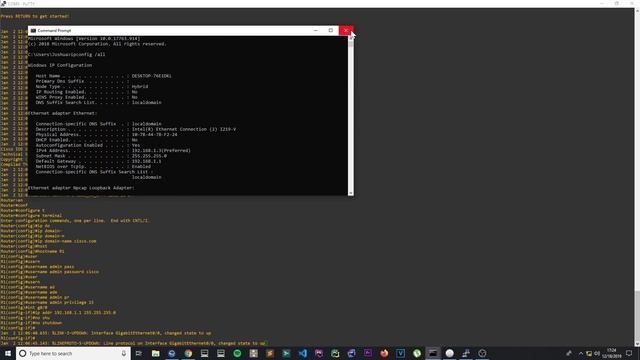Click the Host Name DESKTOP line
The image size is (640, 360).
[103, 76]
